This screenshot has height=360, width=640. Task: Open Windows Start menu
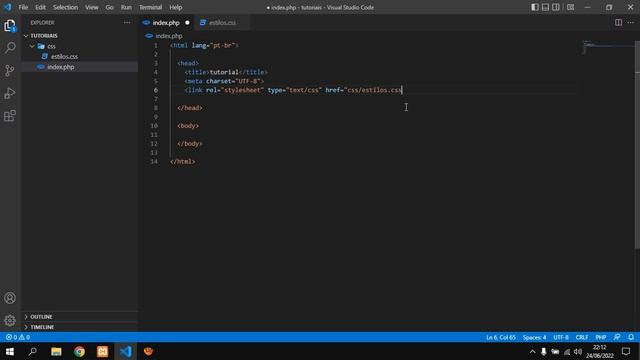pos(10,351)
